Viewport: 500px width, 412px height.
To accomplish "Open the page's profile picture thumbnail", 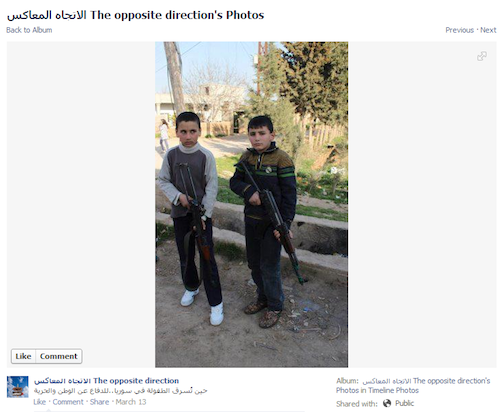I will point(18,387).
